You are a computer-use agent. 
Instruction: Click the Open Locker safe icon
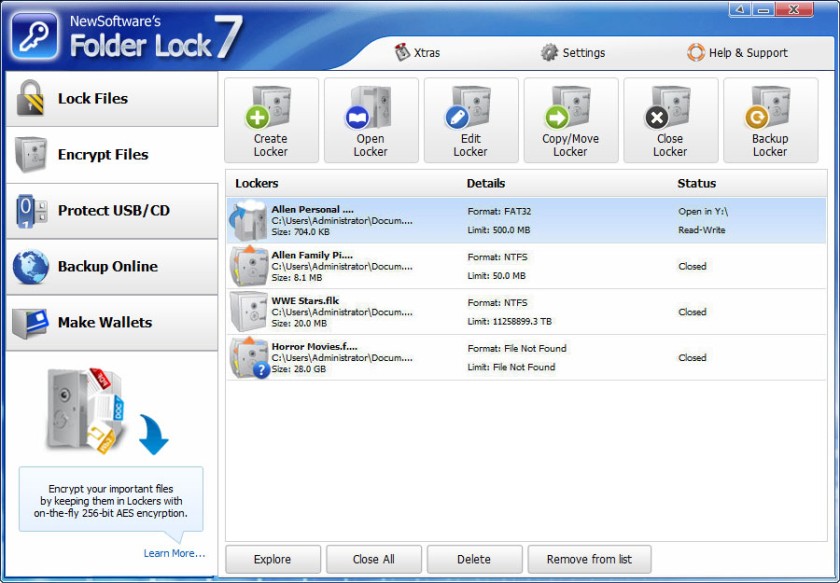point(369,107)
